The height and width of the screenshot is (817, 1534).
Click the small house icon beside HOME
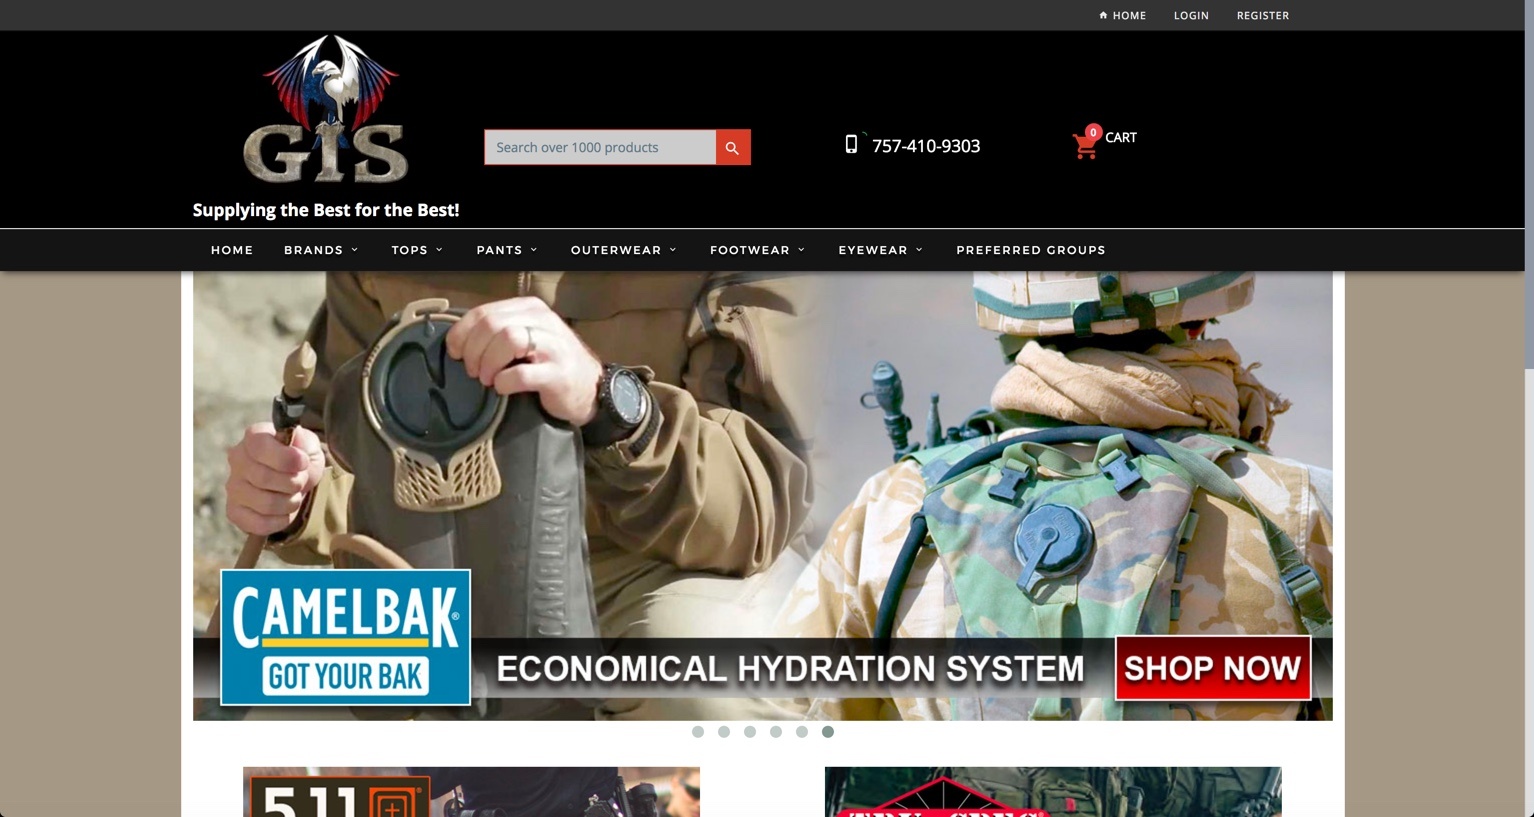[1103, 15]
